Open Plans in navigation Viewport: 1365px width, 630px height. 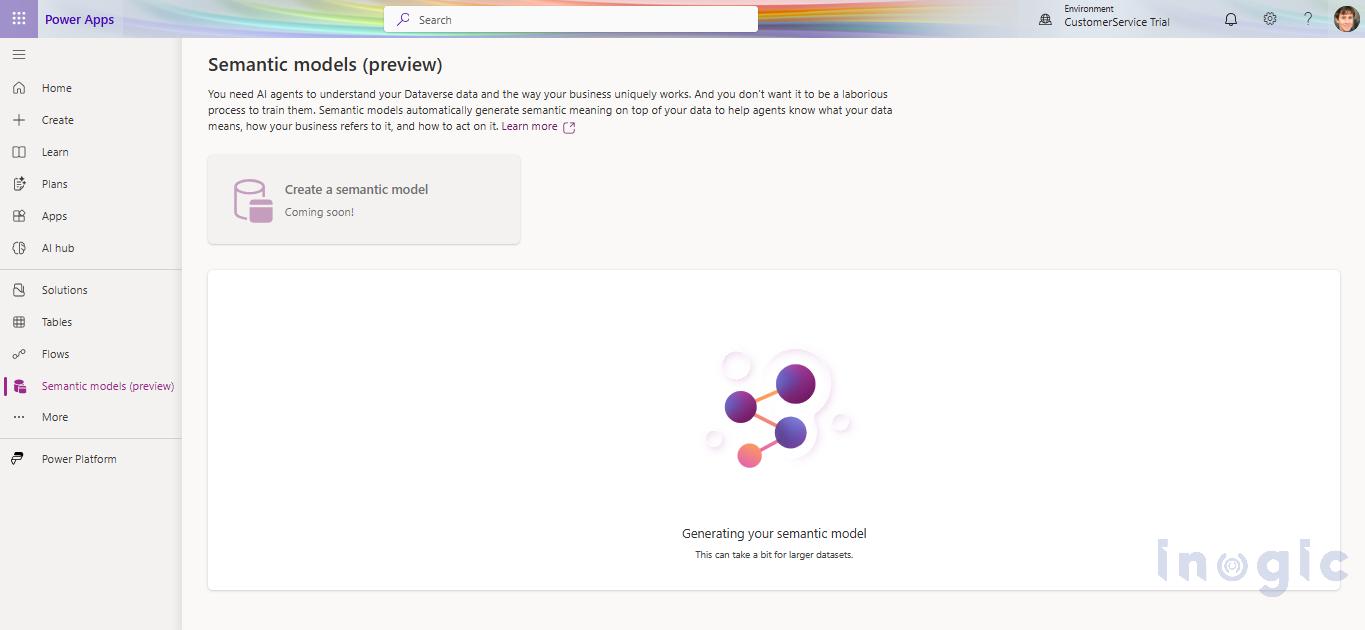click(90, 184)
